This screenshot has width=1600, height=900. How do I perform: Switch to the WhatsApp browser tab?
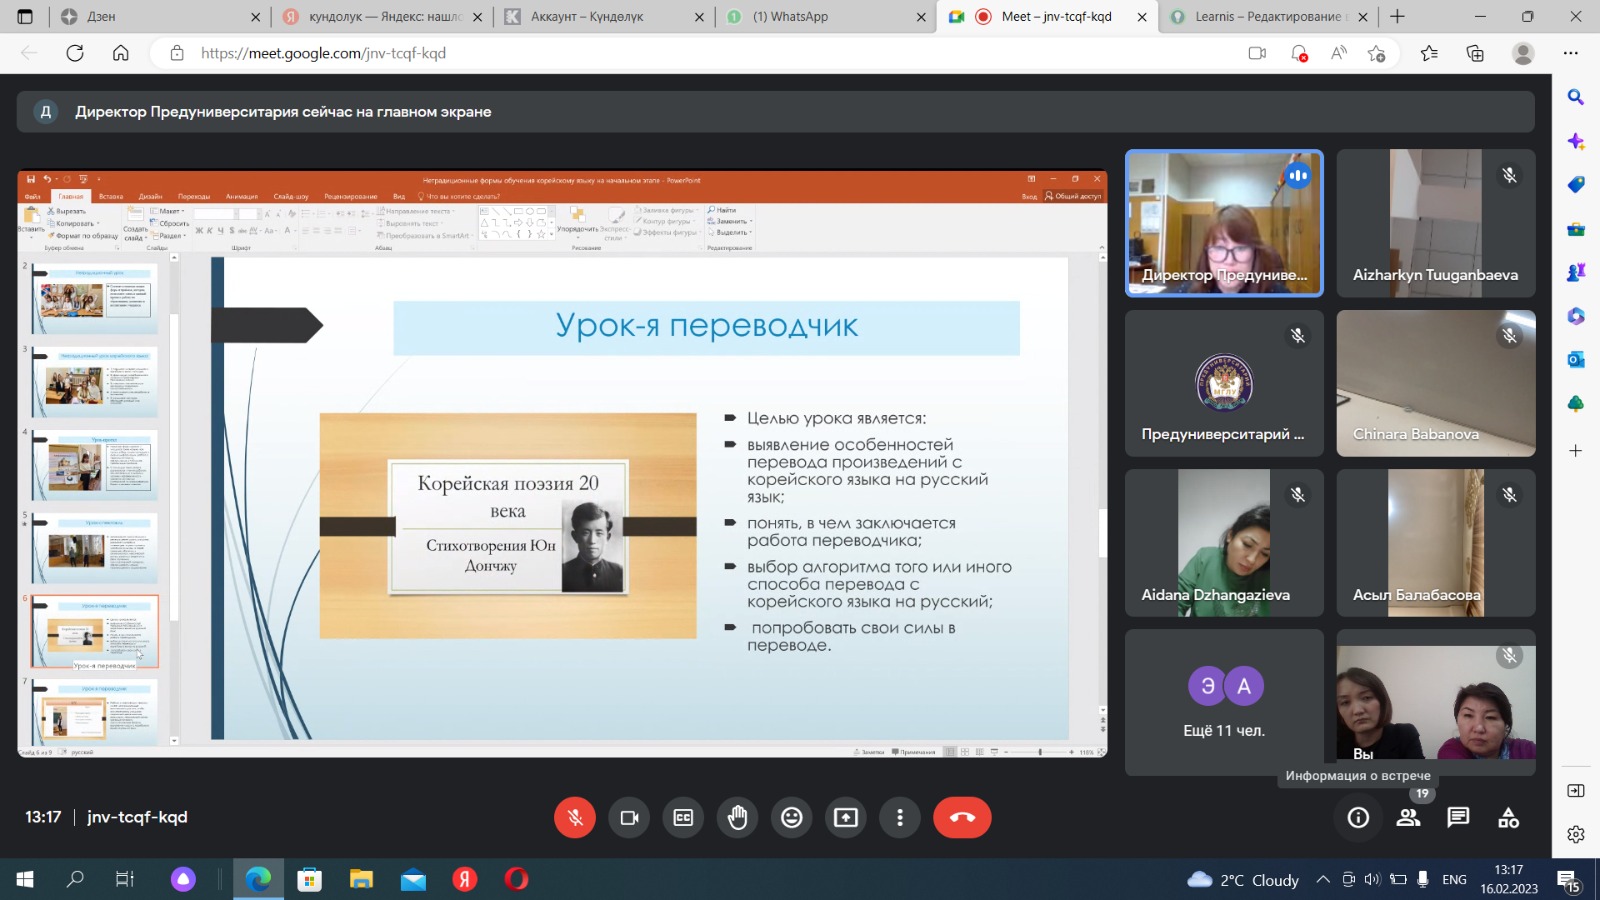pos(820,17)
